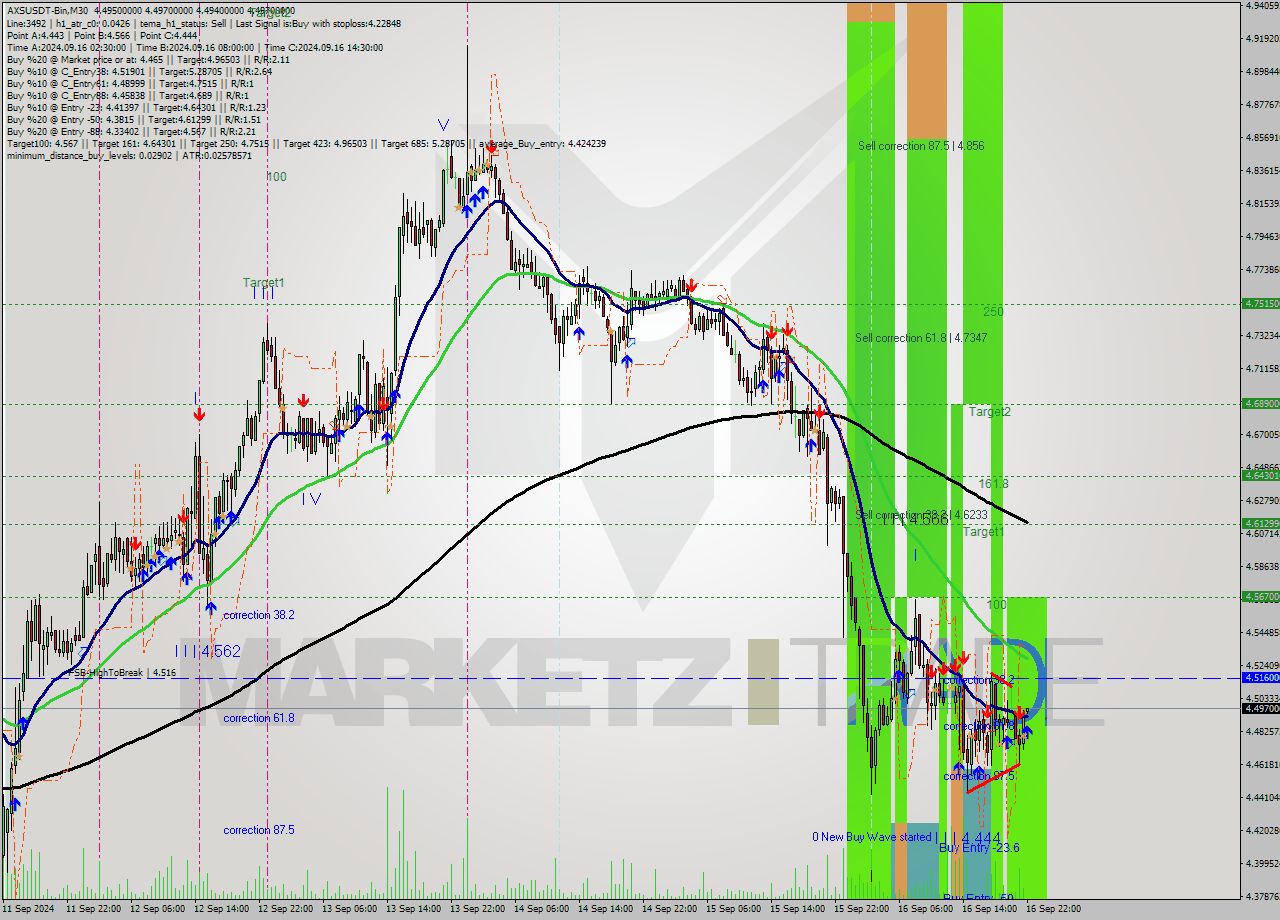Click the 4.68900 price level tag
This screenshot has width=1280, height=920.
click(x=1260, y=403)
